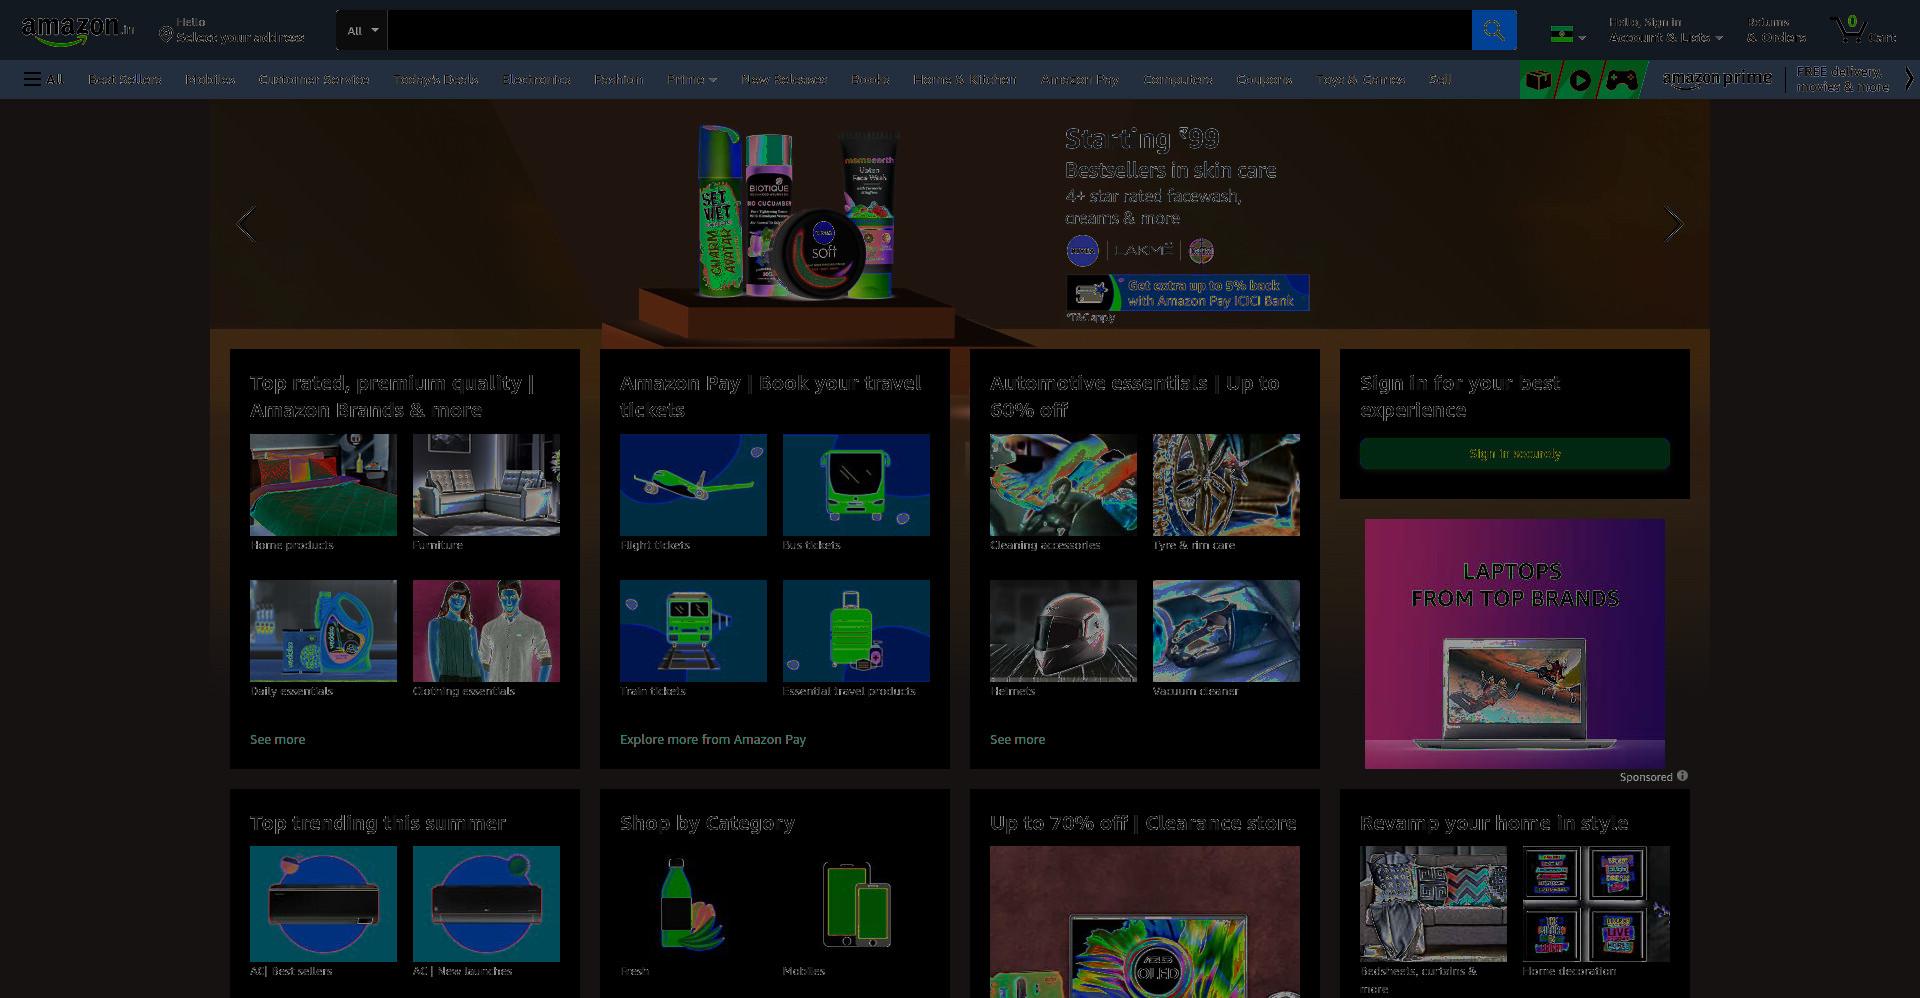This screenshot has width=1920, height=998.
Task: Click the amazon prime logo
Action: coord(1717,79)
